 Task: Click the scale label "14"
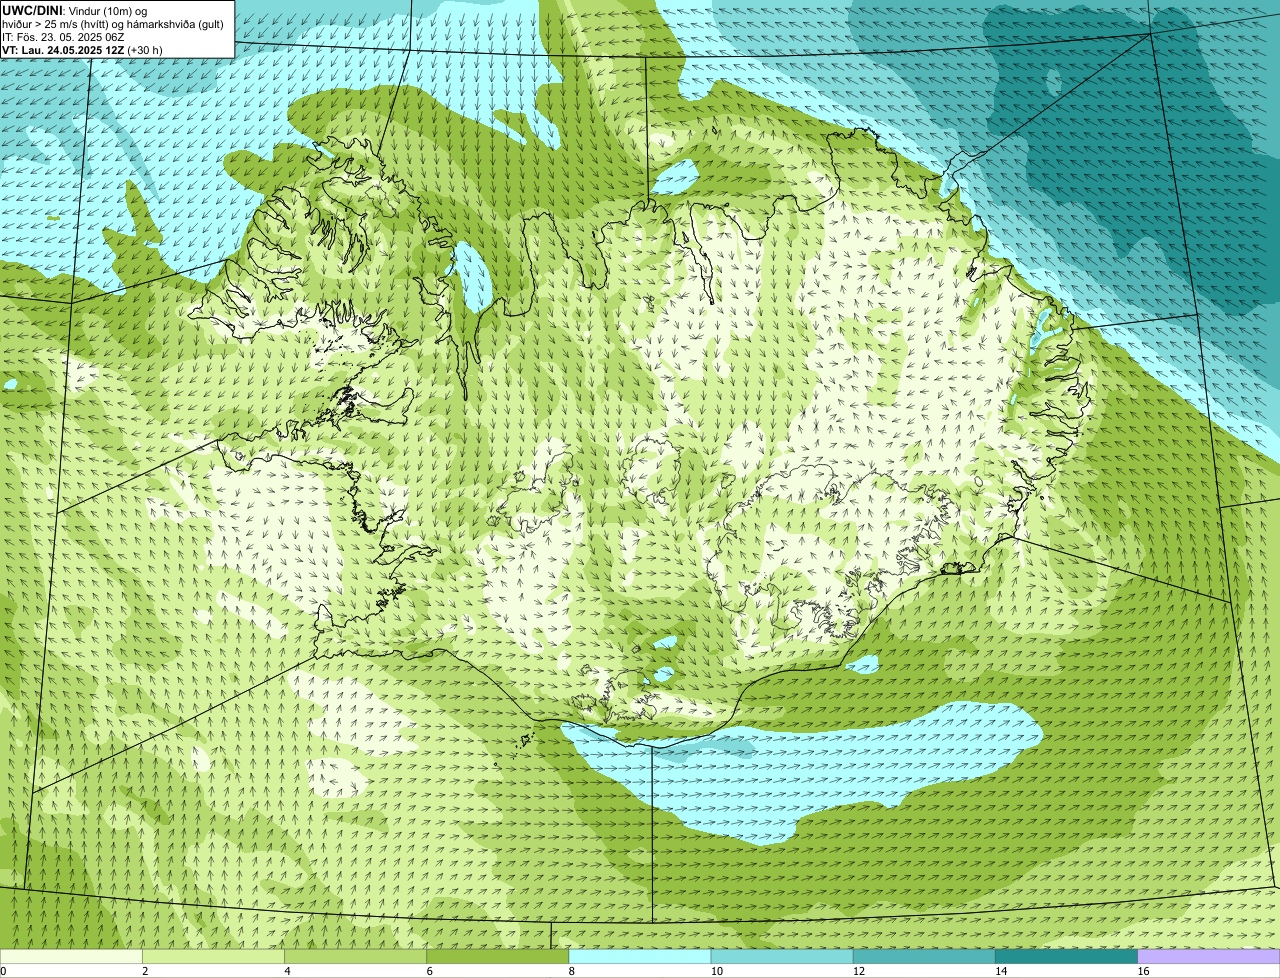point(1001,971)
